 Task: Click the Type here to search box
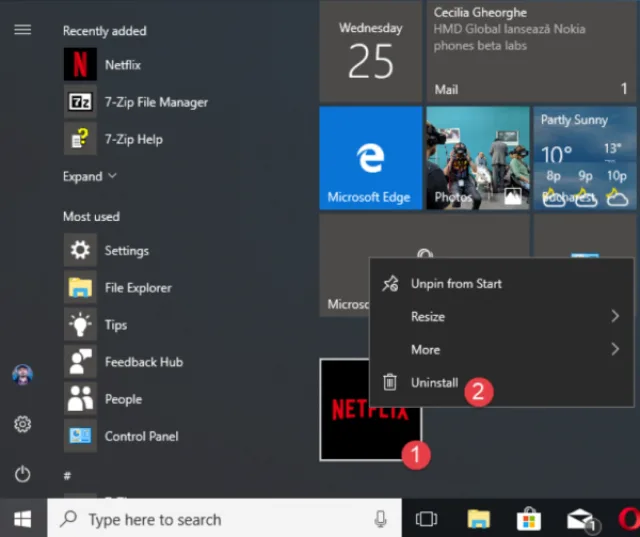pyautogui.click(x=224, y=519)
